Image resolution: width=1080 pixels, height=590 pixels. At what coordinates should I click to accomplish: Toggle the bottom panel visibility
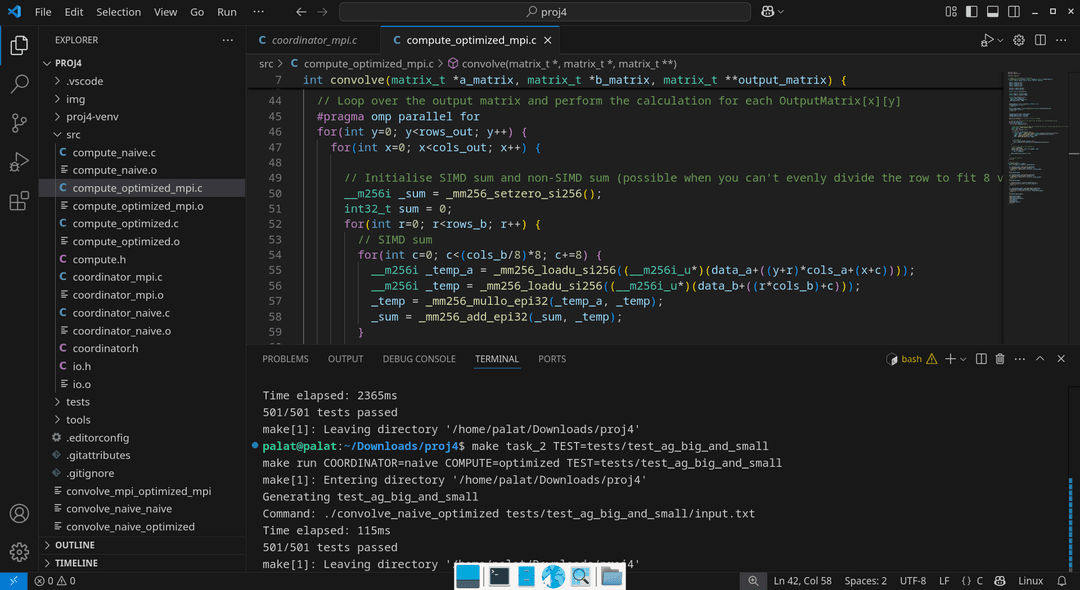point(995,12)
